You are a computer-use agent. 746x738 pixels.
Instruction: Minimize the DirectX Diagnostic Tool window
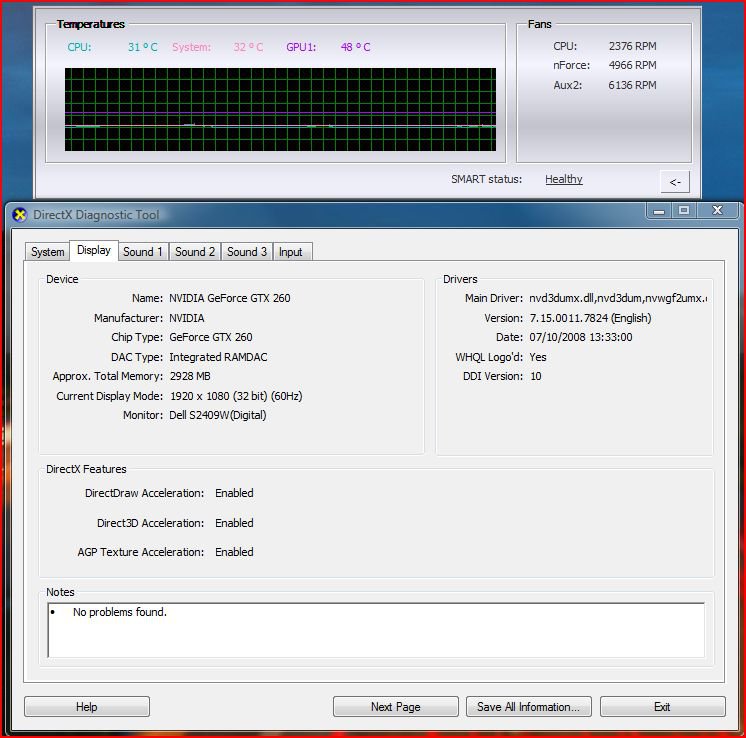click(659, 211)
